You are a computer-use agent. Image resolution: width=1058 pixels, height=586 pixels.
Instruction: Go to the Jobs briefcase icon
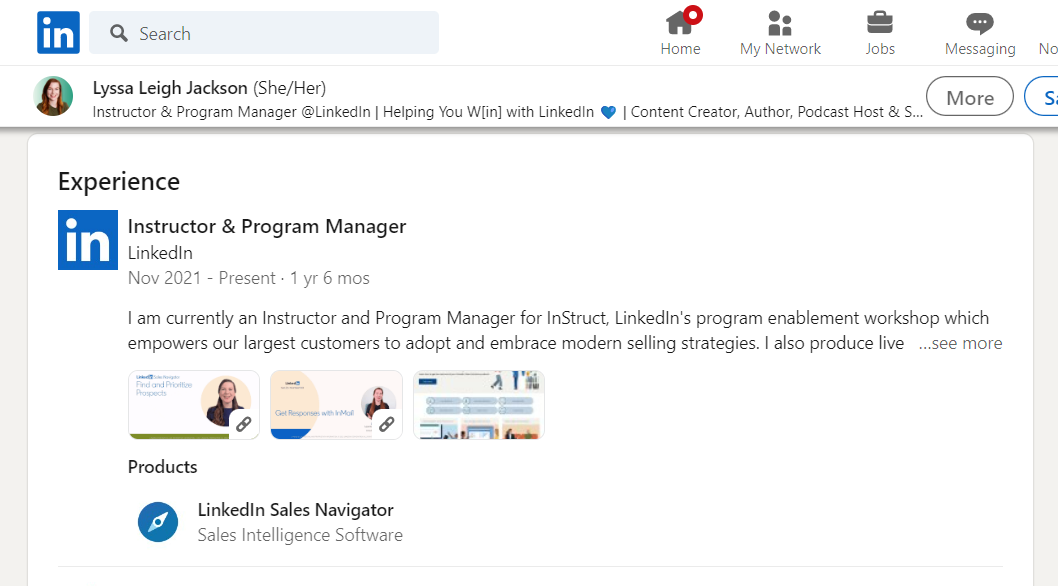click(x=880, y=23)
